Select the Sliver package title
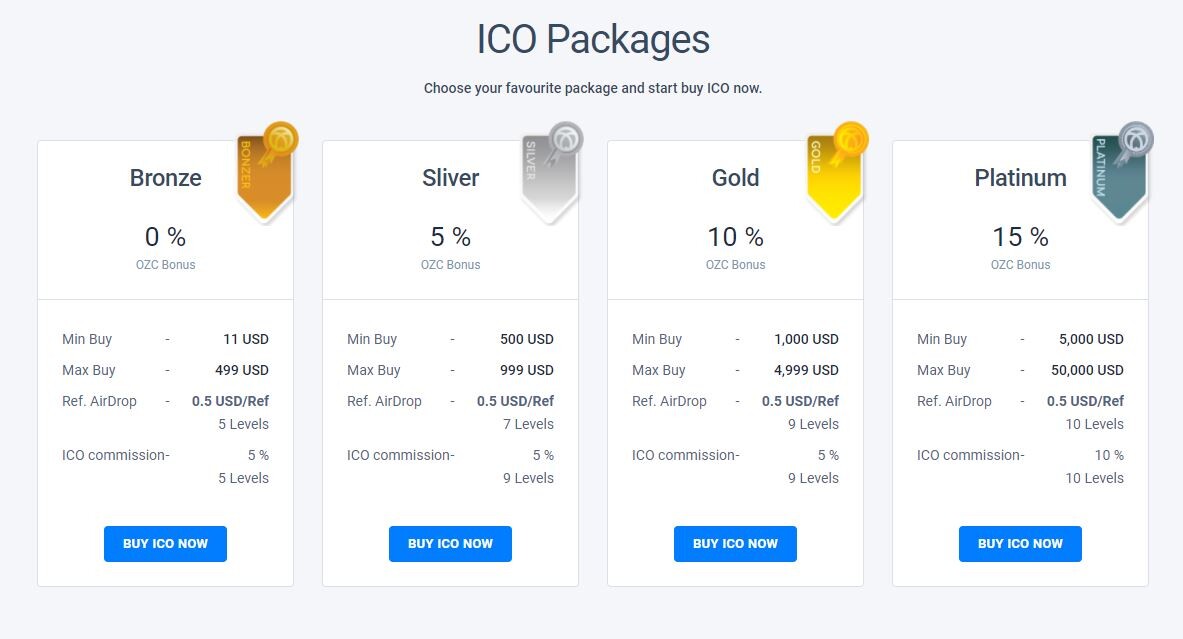The image size is (1183, 639). [x=450, y=178]
